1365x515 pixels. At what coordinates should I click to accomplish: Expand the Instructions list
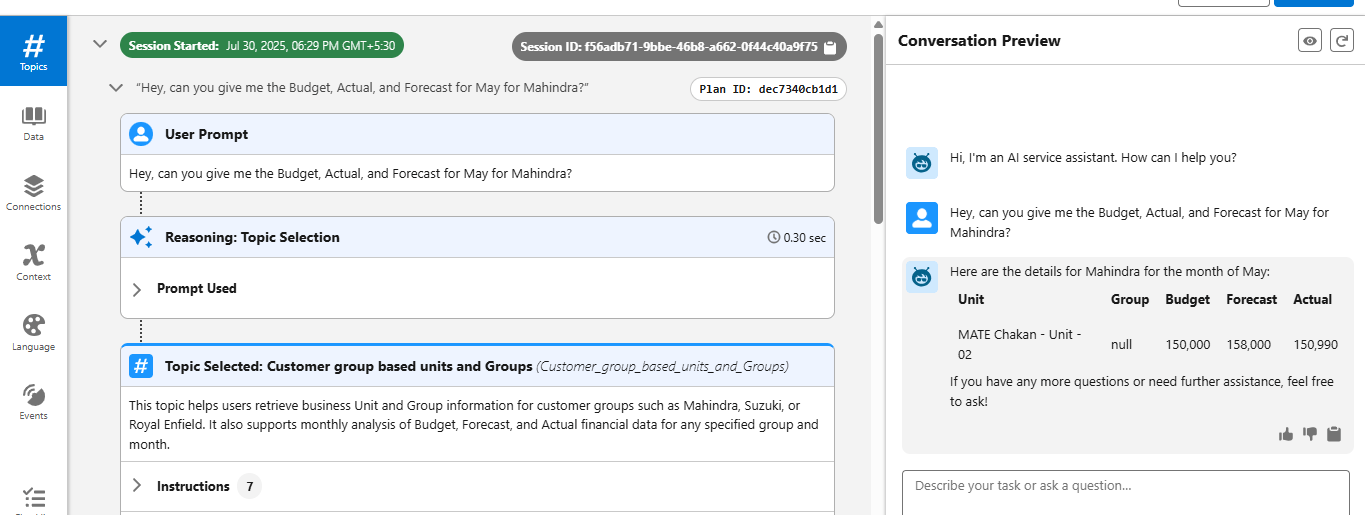click(138, 486)
